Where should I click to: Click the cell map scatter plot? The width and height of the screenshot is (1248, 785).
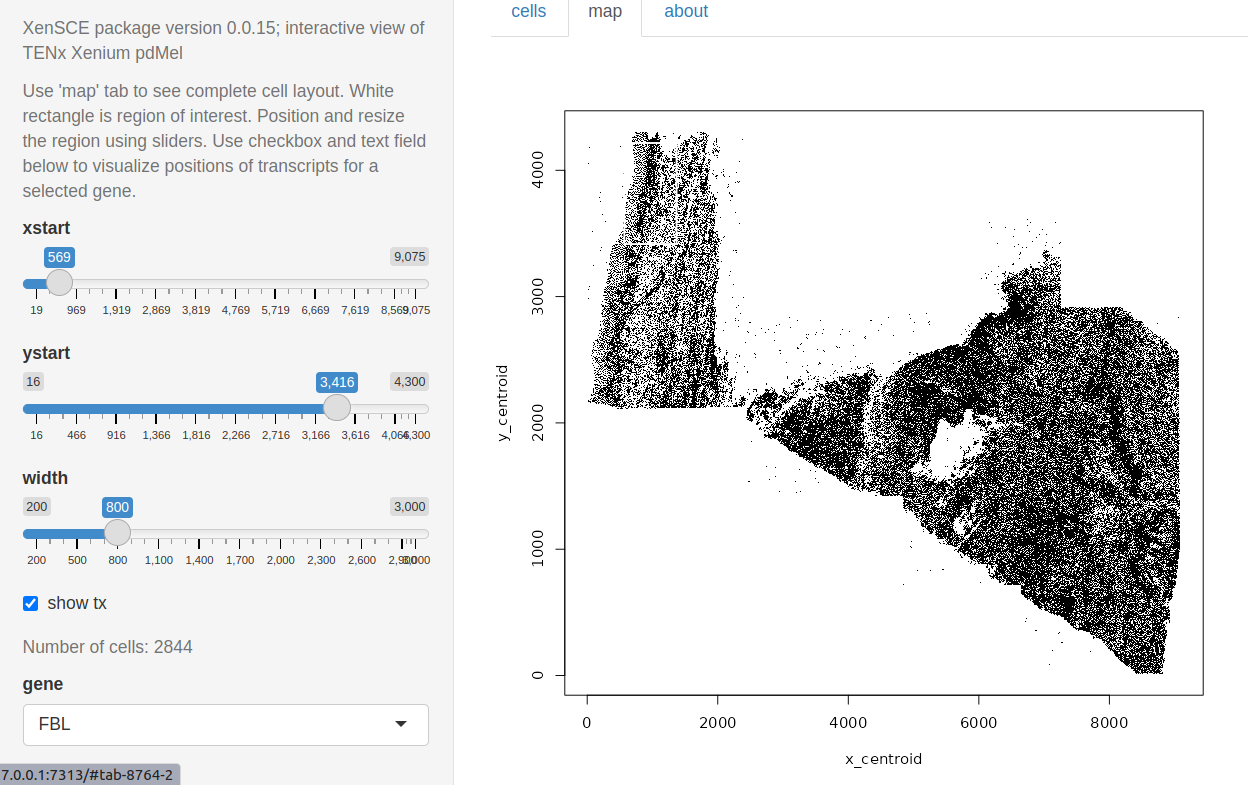pyautogui.click(x=884, y=403)
